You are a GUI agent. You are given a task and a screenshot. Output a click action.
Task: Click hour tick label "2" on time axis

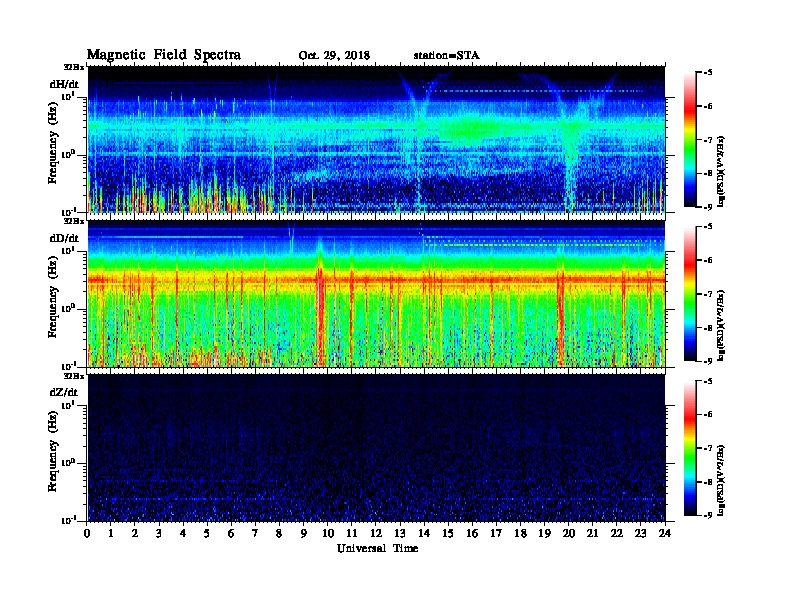pyautogui.click(x=135, y=533)
